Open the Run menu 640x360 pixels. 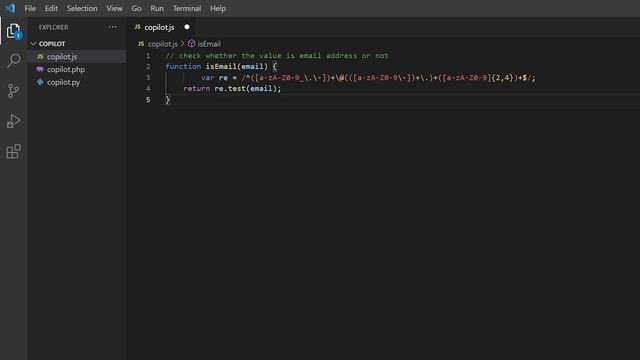157,8
